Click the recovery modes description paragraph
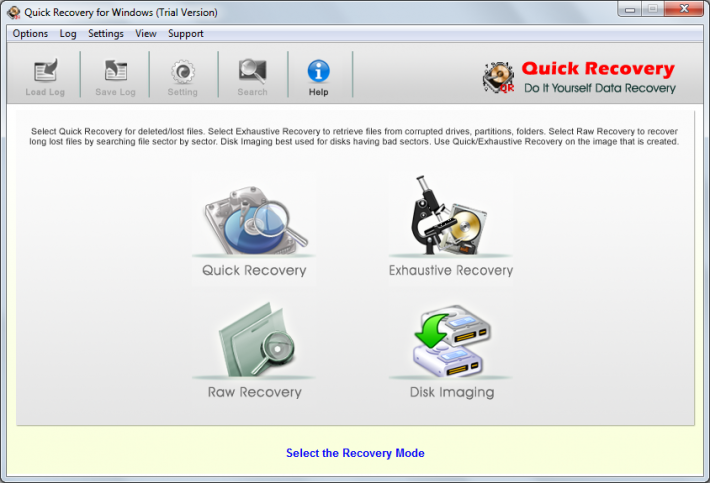 354,136
